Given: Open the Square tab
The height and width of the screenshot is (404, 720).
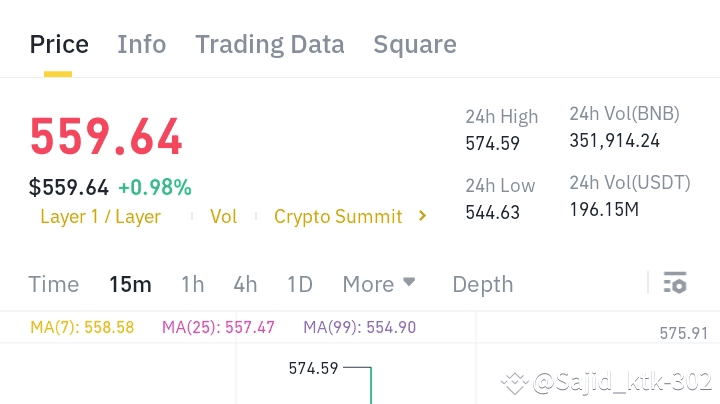Looking at the screenshot, I should coord(414,44).
